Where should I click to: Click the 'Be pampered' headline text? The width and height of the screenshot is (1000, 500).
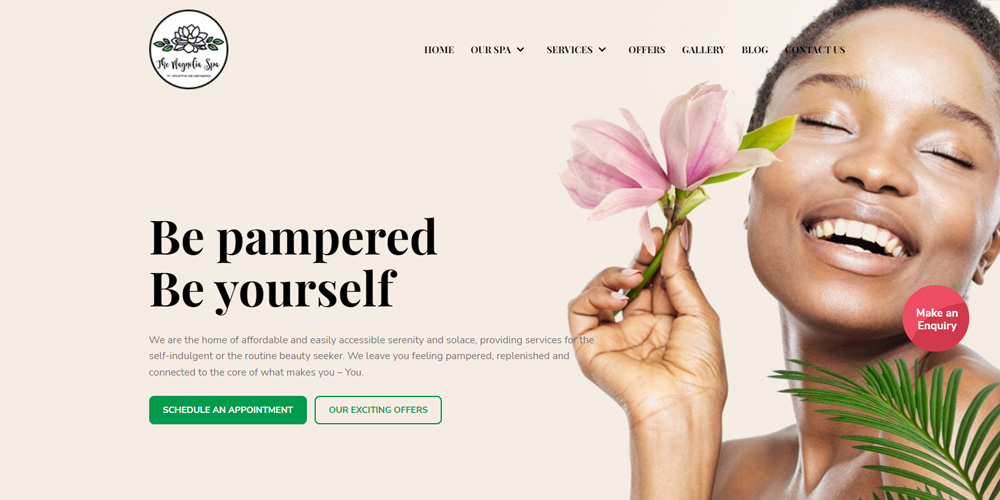293,238
